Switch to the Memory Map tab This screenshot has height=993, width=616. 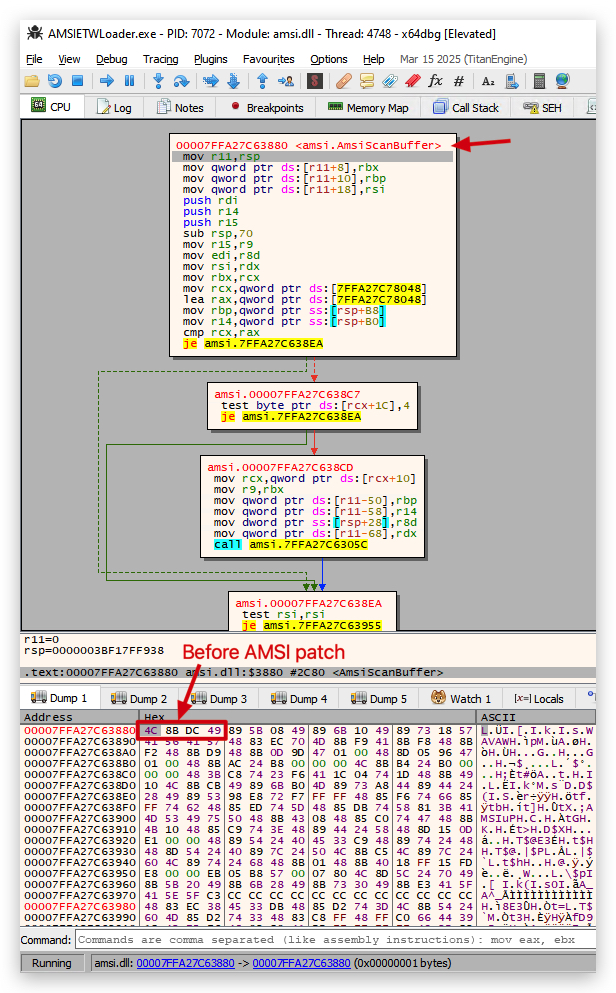tap(368, 108)
